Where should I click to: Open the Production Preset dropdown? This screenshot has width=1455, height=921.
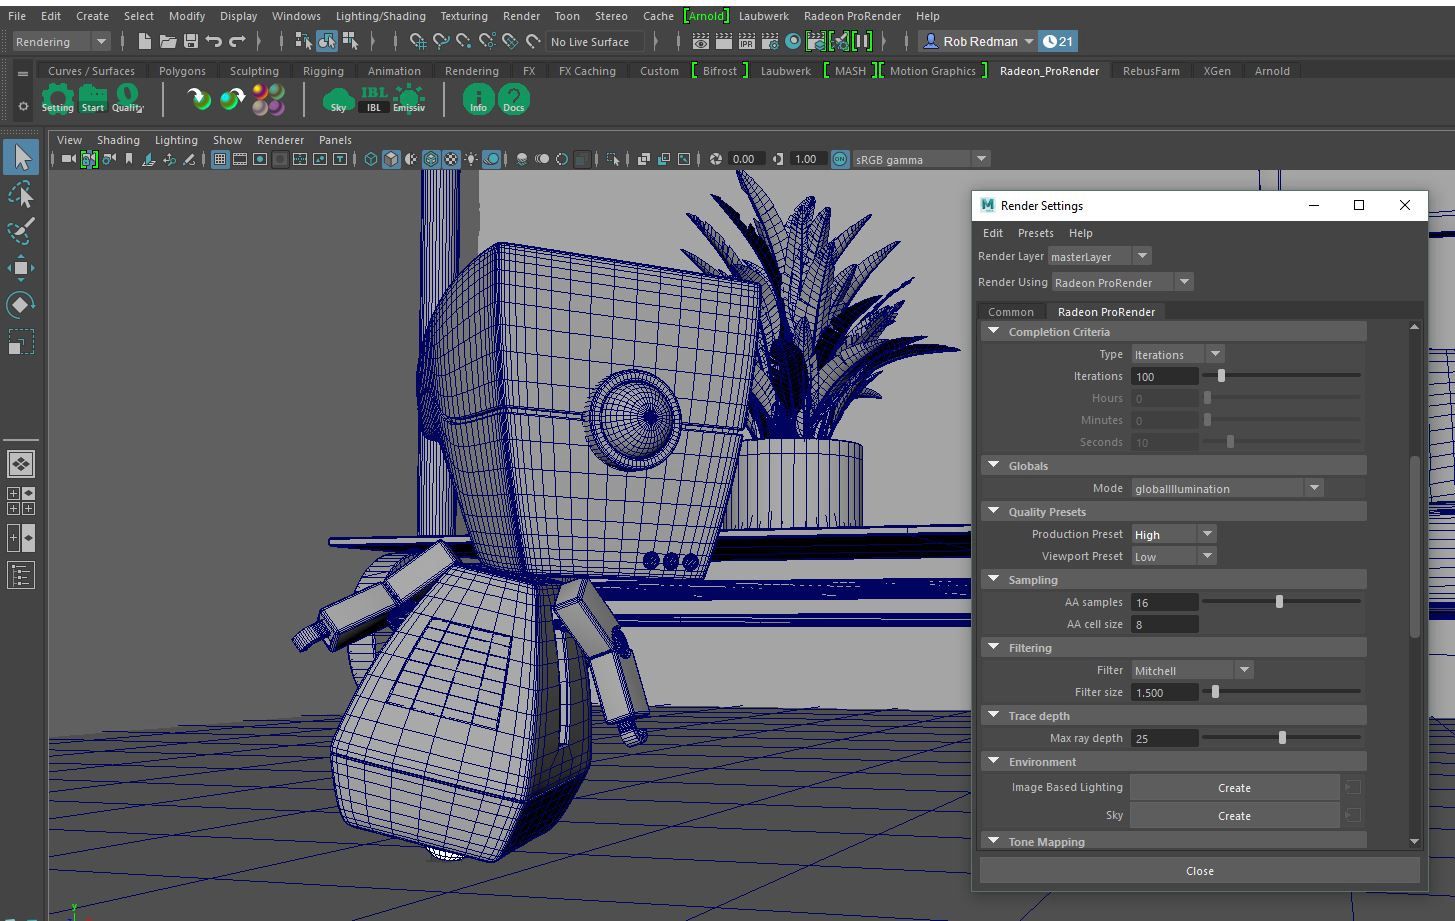click(1173, 534)
